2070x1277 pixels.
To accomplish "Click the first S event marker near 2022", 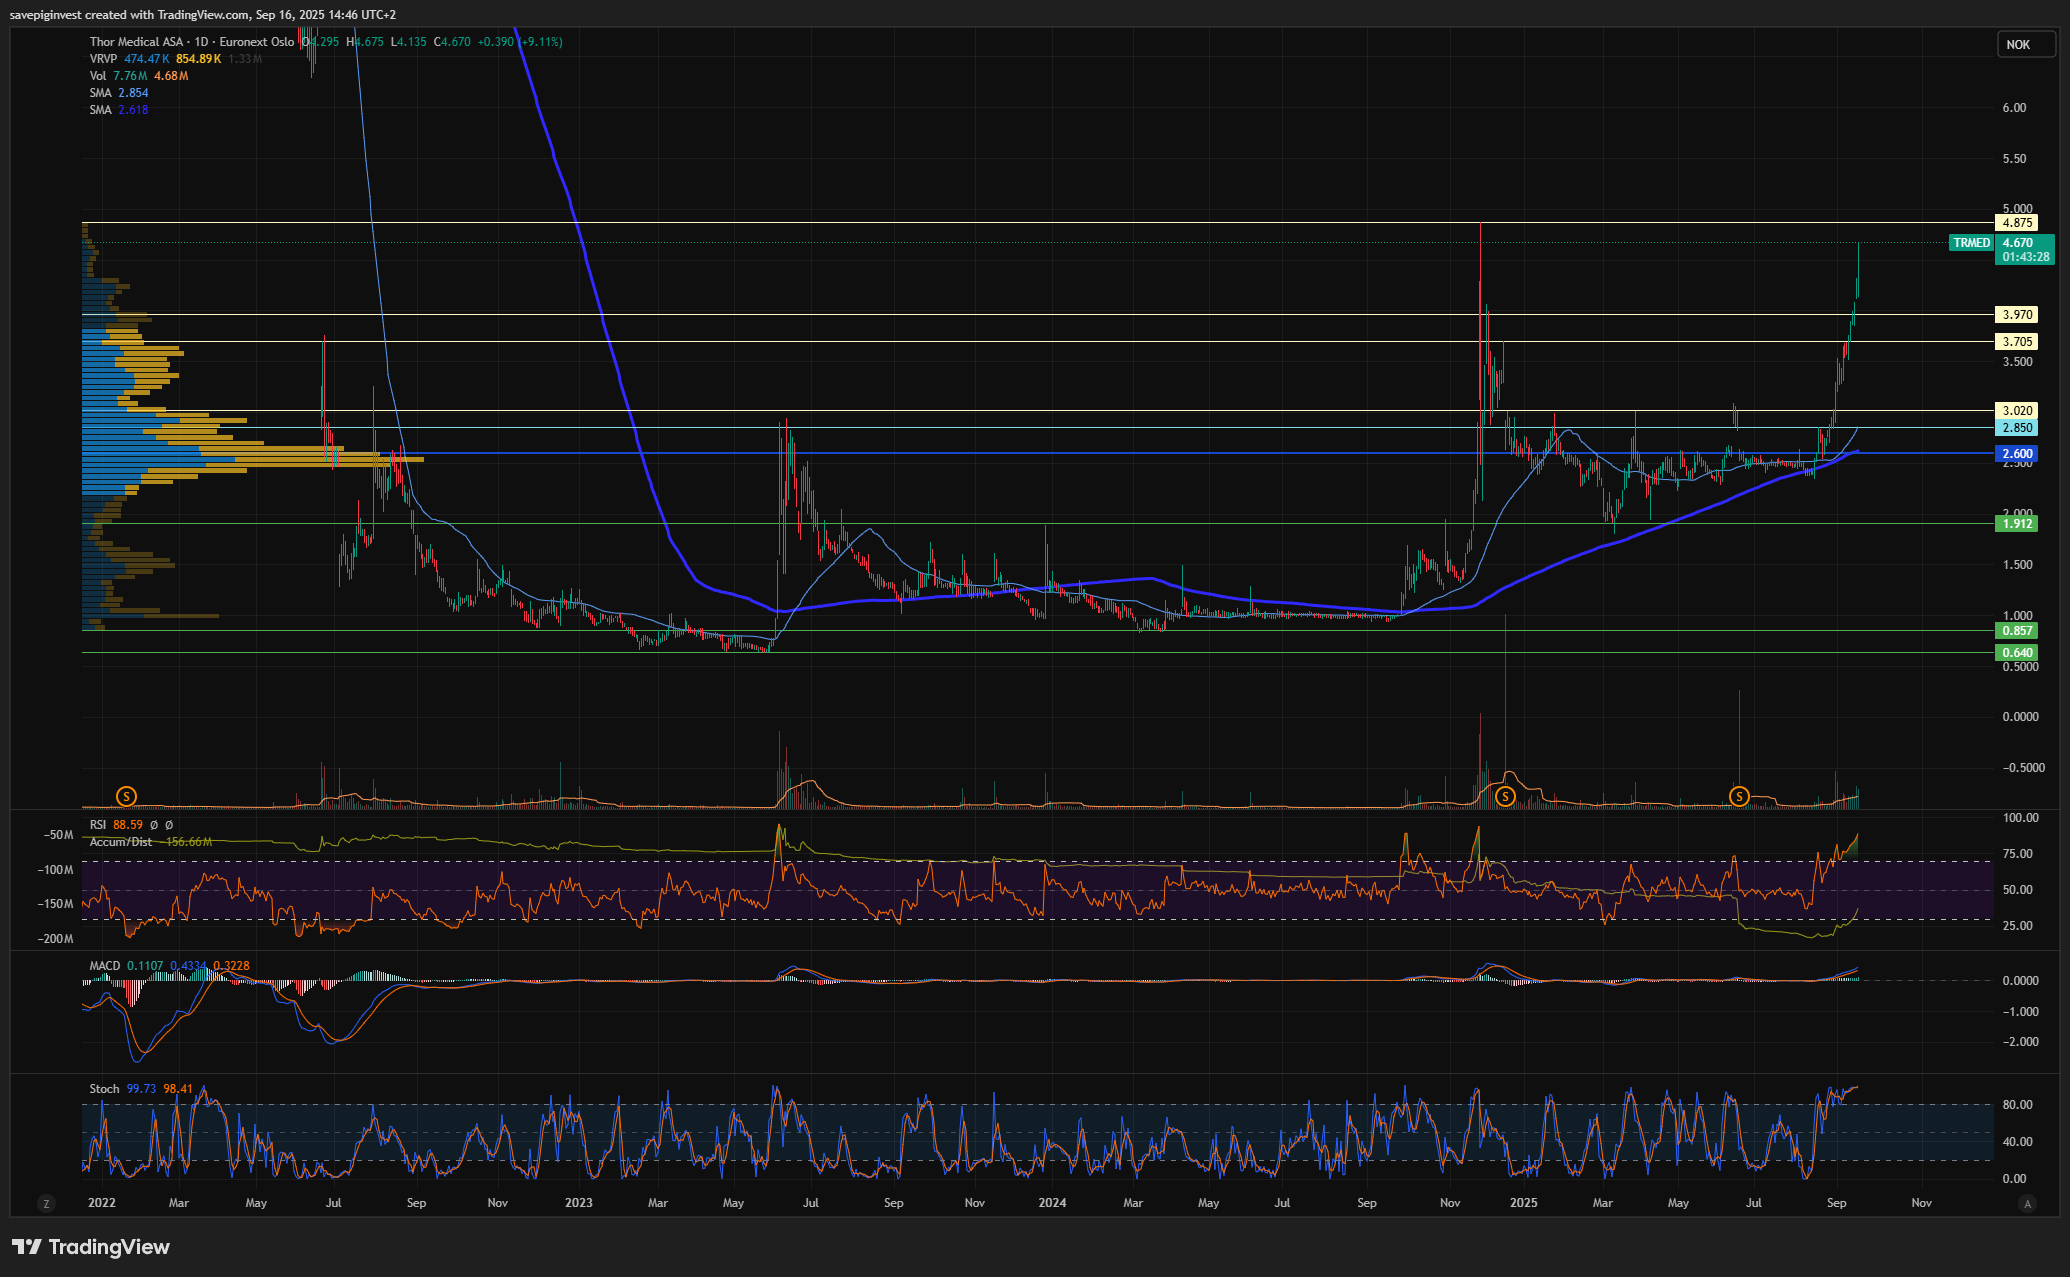I will click(126, 796).
